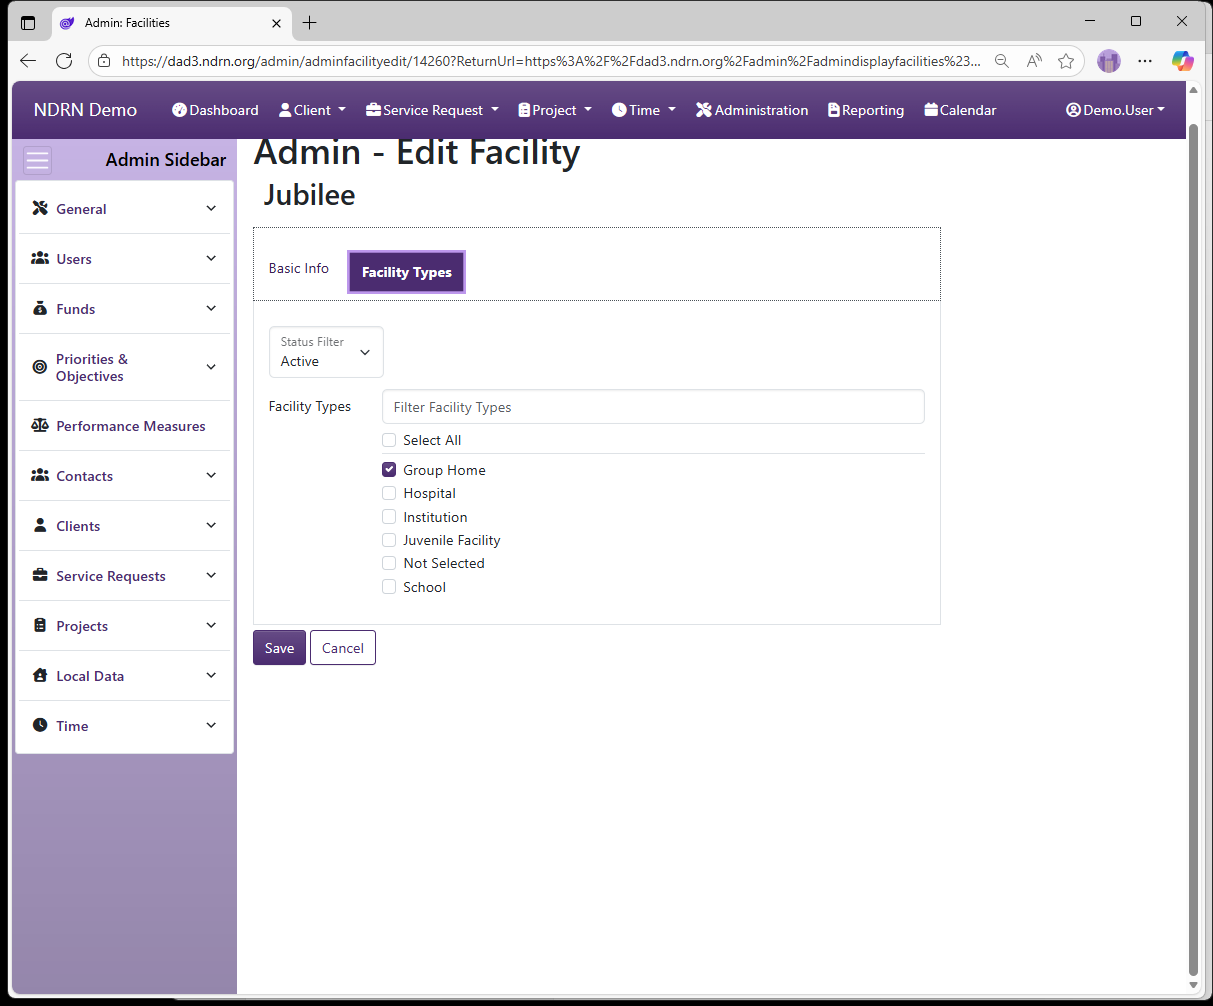
Task: Click the sidebar Time clock icon
Action: click(x=40, y=725)
